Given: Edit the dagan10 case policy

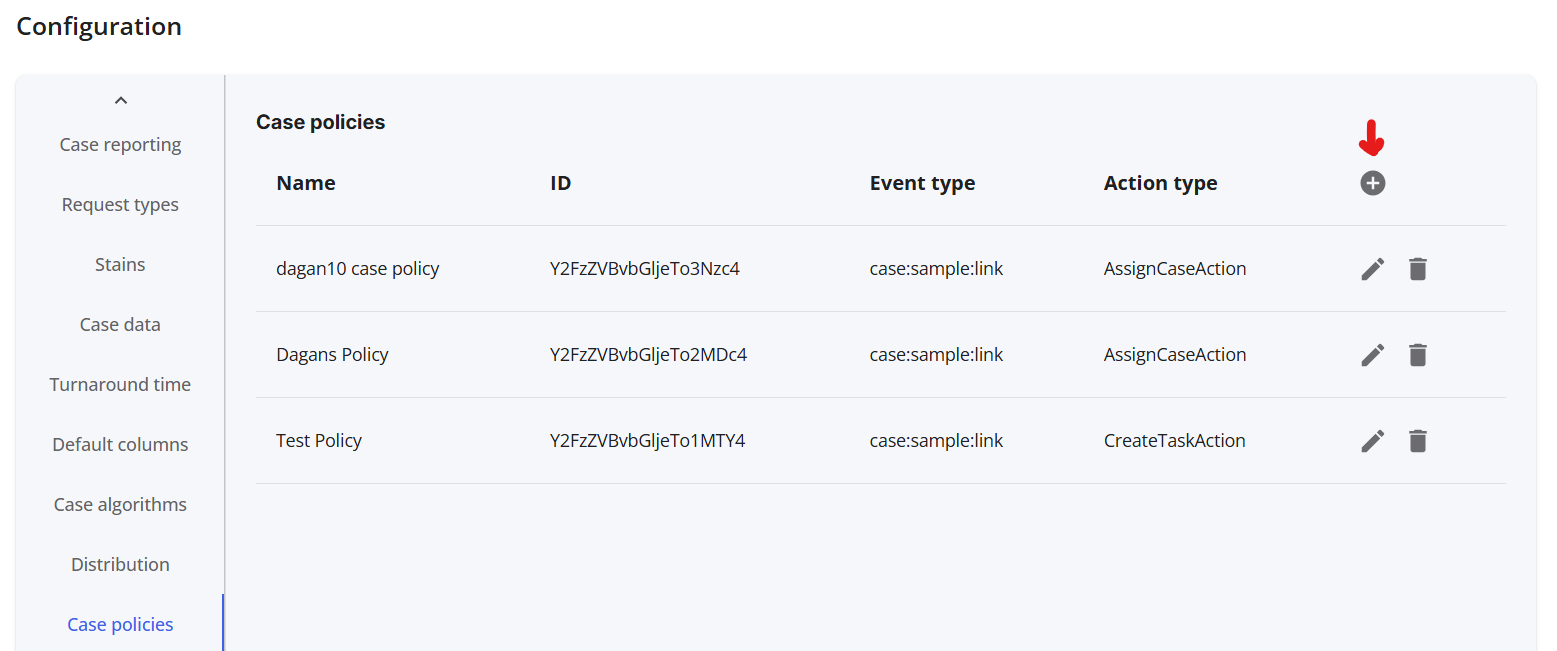Looking at the screenshot, I should 1373,269.
